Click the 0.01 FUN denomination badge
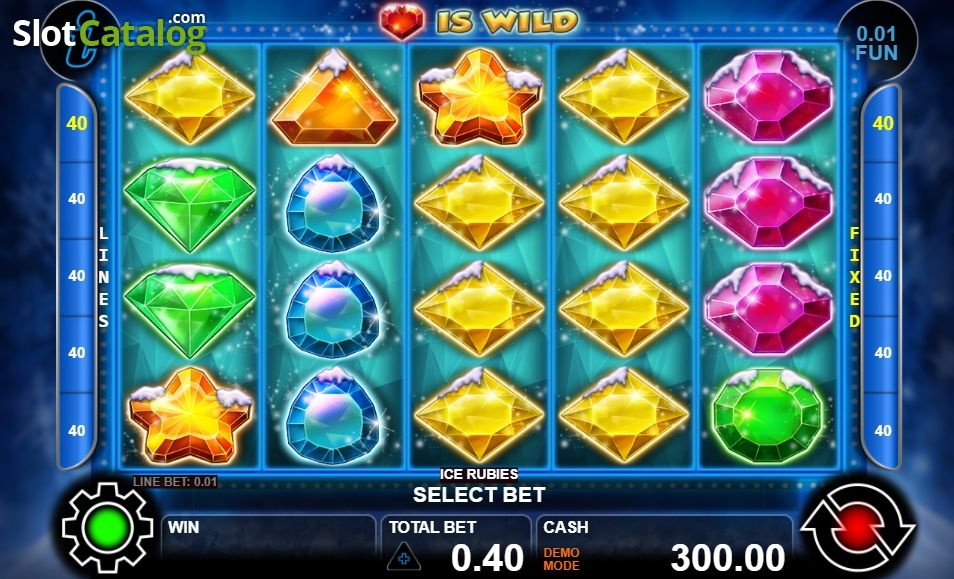This screenshot has width=954, height=579. tap(876, 43)
